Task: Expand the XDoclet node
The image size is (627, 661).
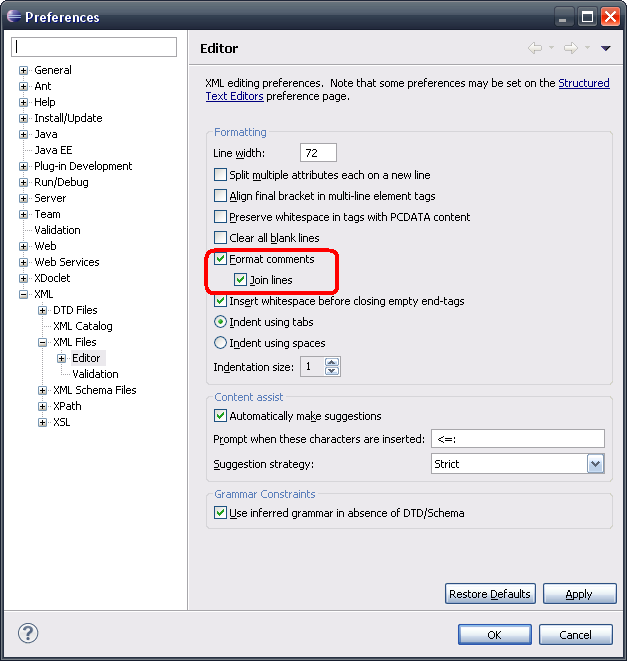Action: pyautogui.click(x=24, y=279)
